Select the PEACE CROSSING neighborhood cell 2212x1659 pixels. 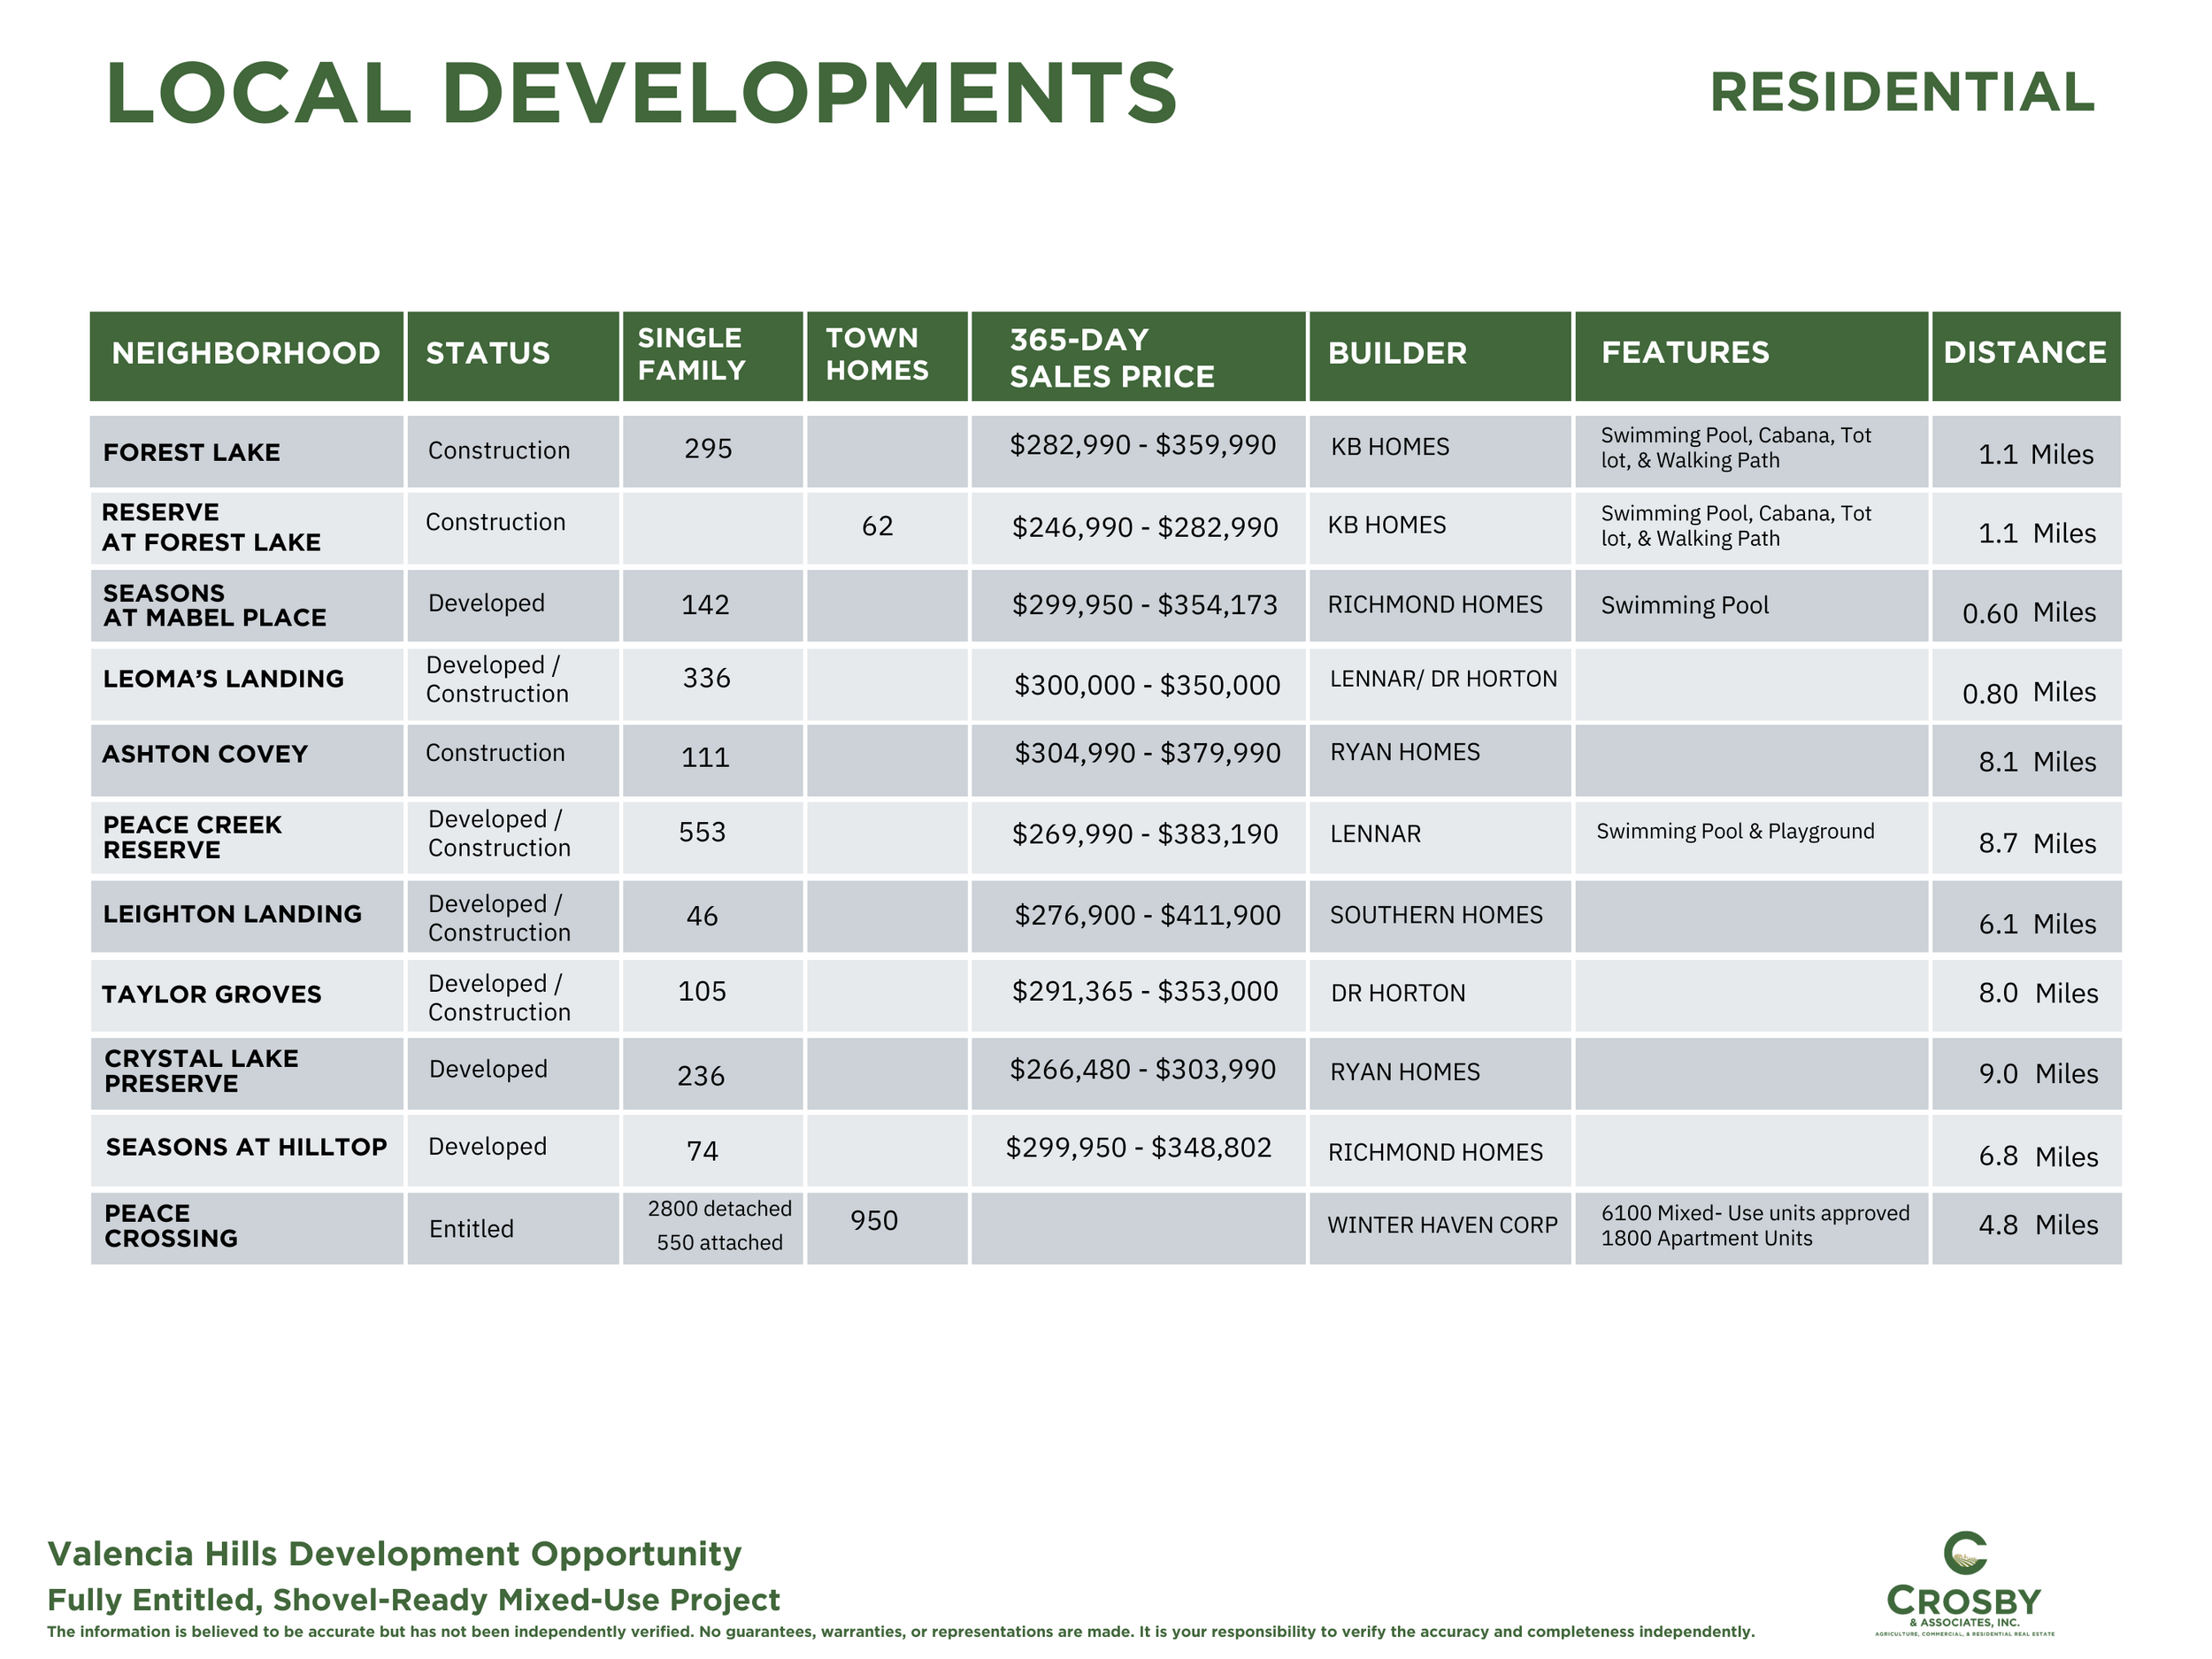tap(171, 1226)
